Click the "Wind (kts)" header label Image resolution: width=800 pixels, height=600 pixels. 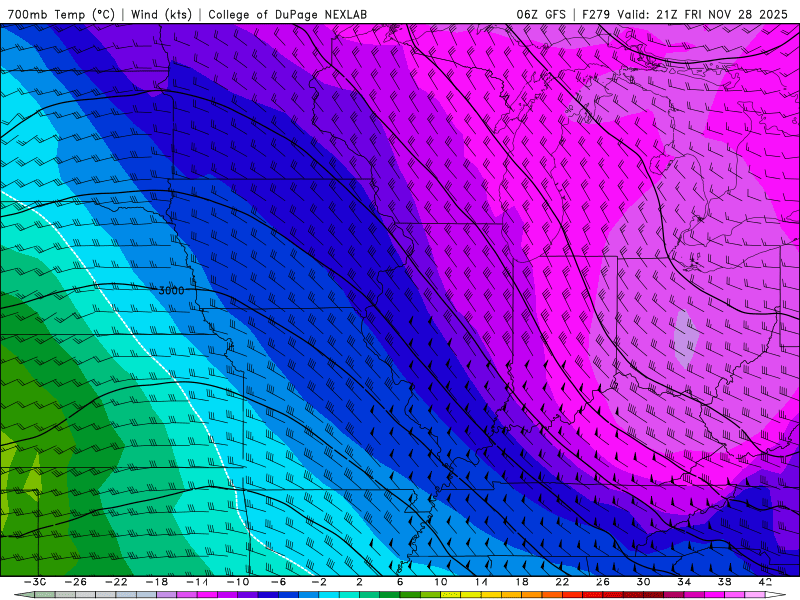tap(161, 14)
